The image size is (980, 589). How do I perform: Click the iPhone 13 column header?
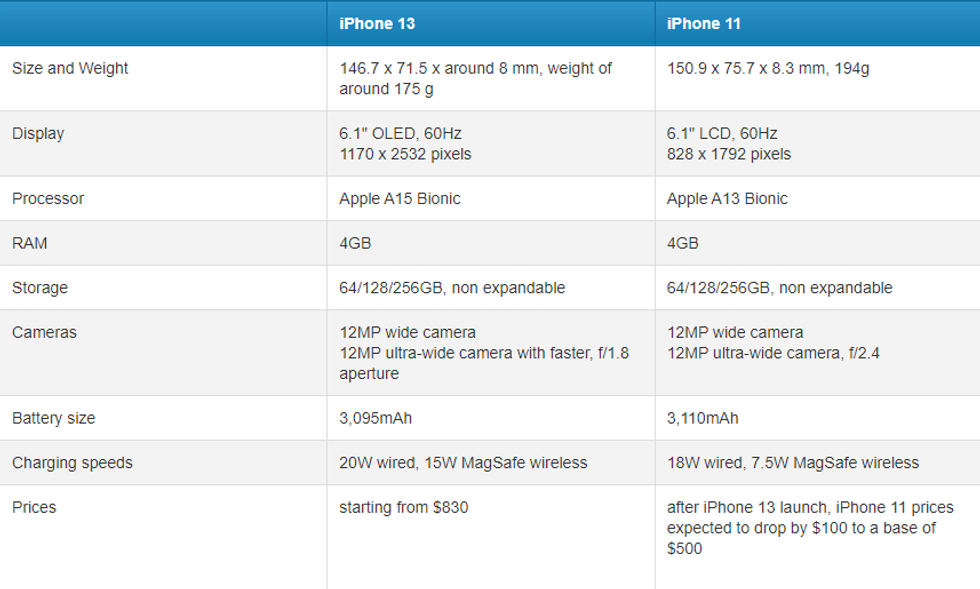(377, 23)
